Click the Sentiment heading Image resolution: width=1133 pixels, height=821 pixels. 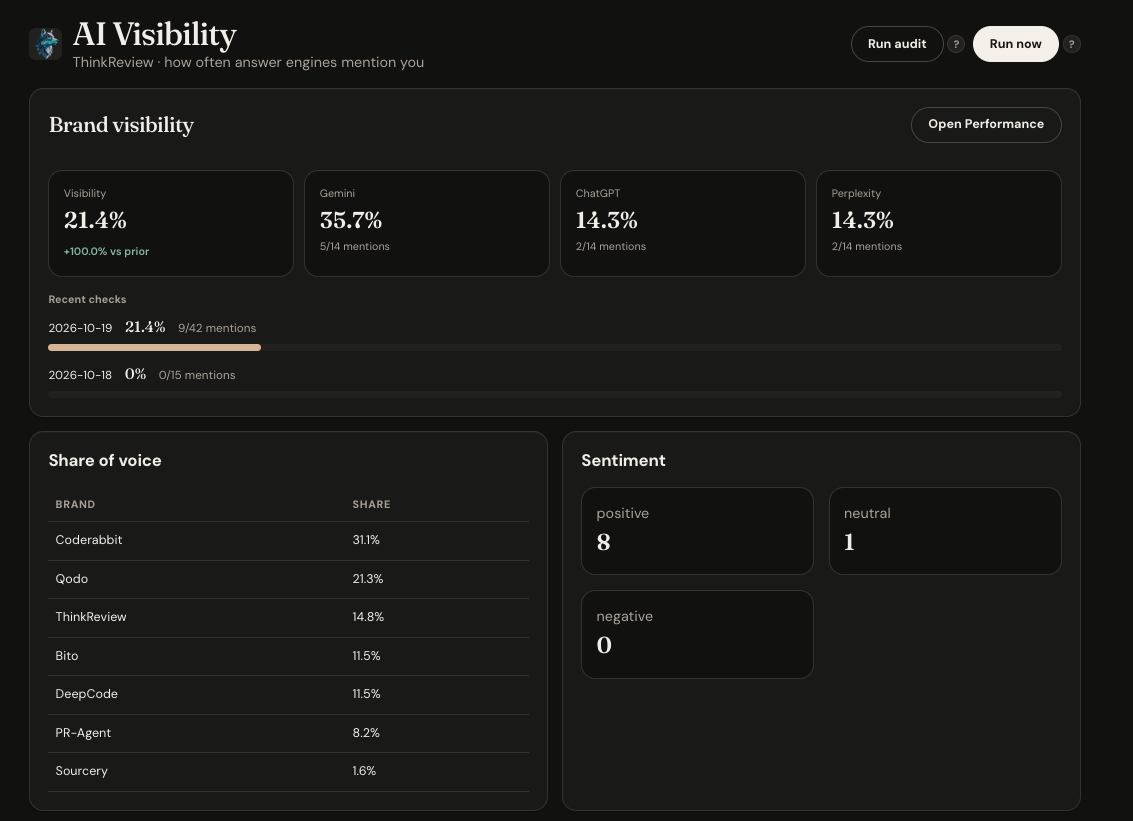pyautogui.click(x=624, y=460)
